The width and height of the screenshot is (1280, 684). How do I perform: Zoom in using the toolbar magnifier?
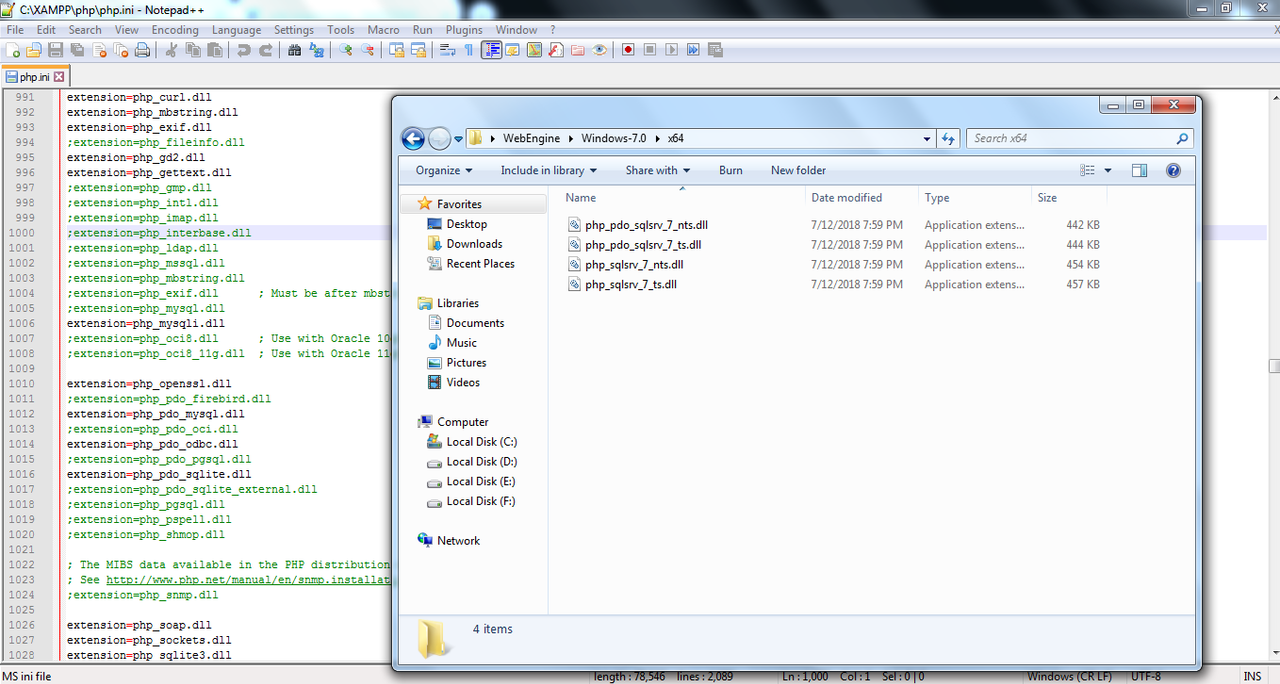(345, 50)
